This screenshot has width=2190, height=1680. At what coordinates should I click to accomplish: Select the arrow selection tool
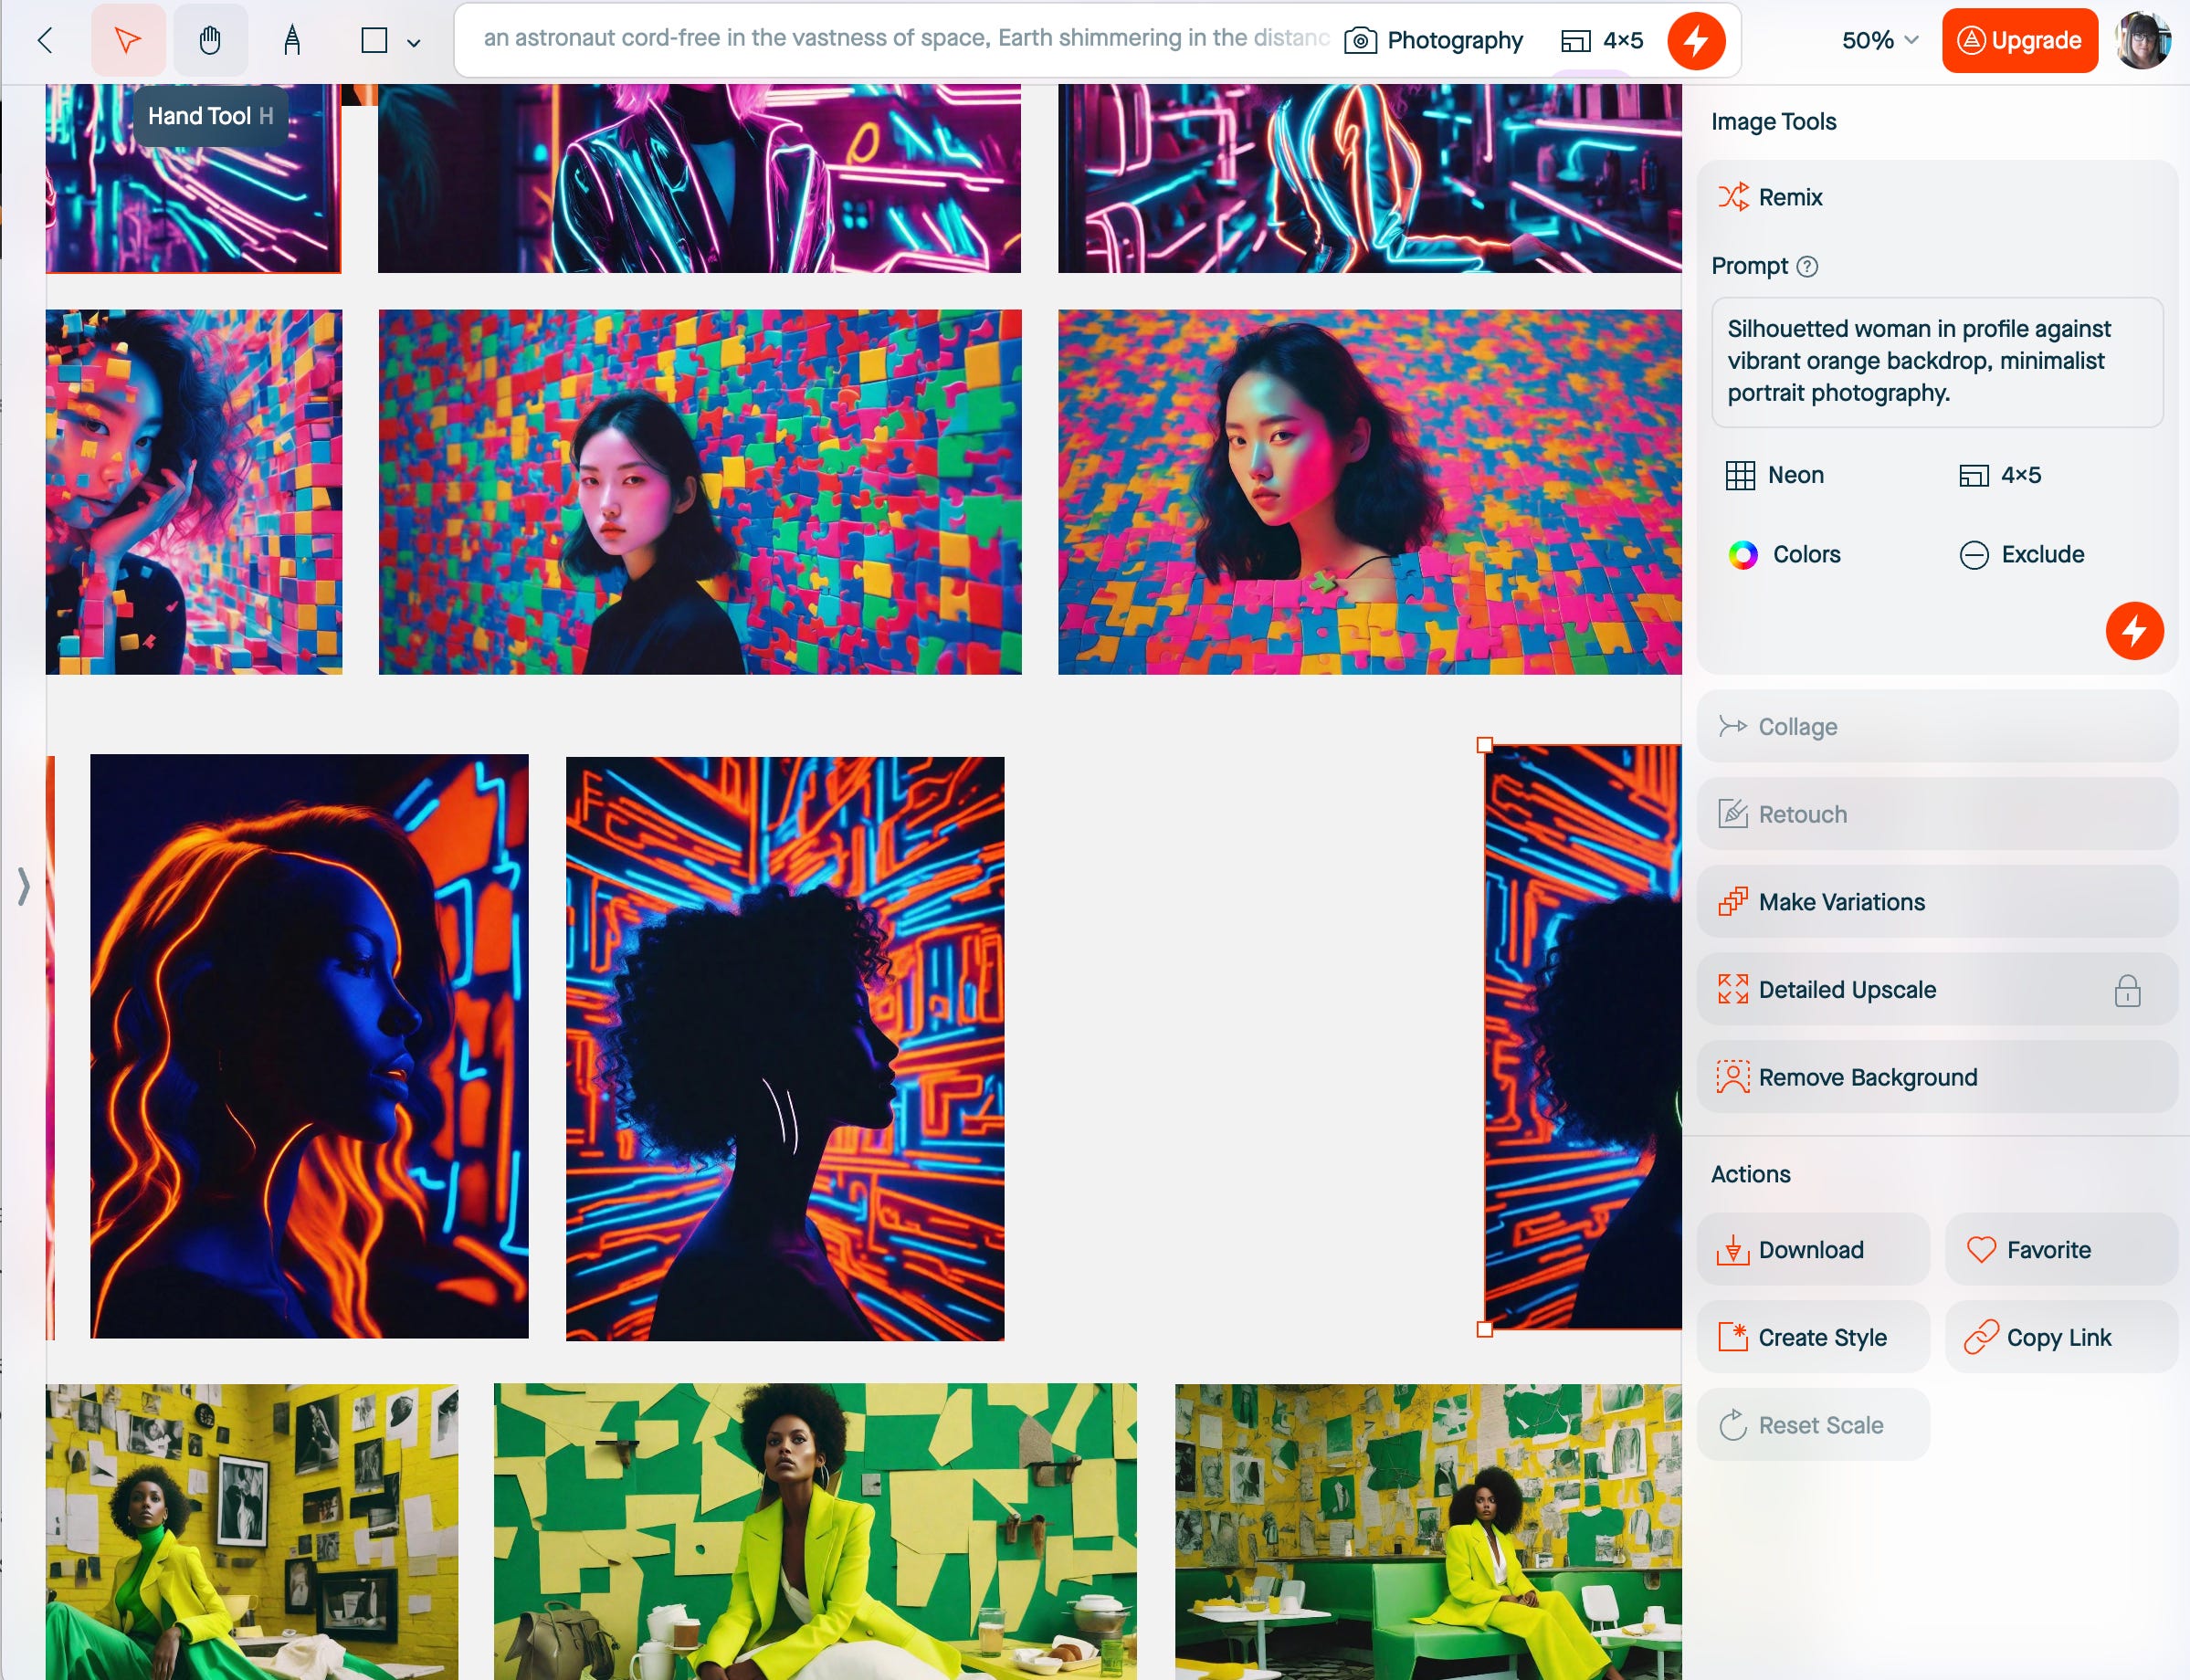click(x=130, y=40)
